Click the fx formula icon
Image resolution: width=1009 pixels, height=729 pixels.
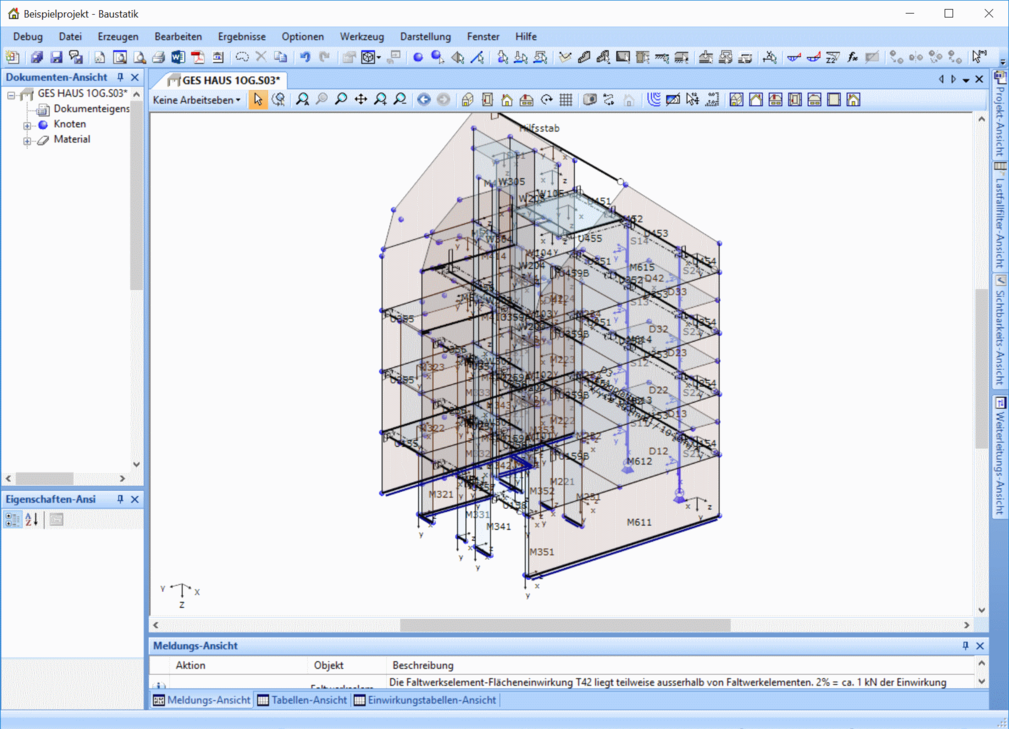click(852, 58)
